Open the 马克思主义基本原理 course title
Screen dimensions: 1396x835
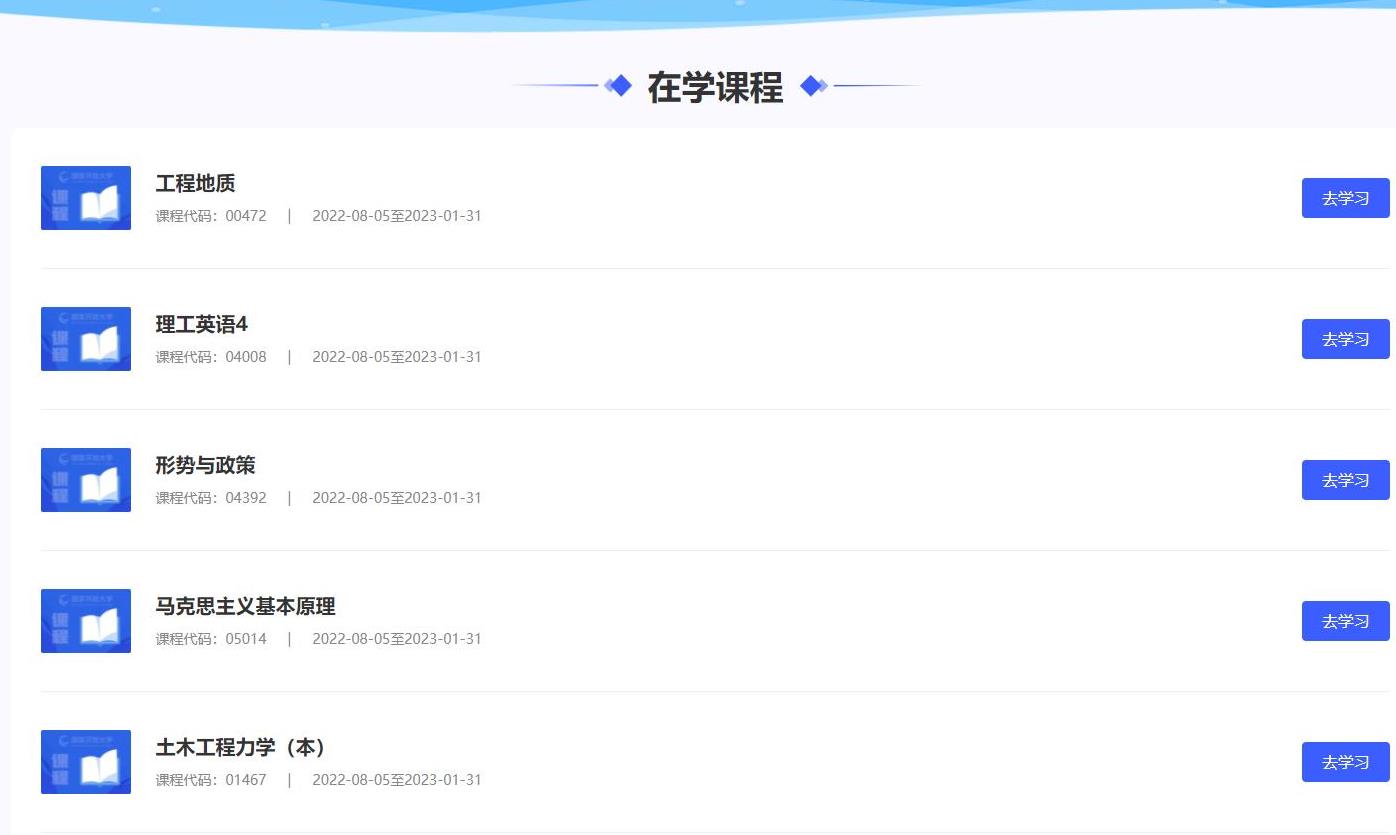click(246, 607)
